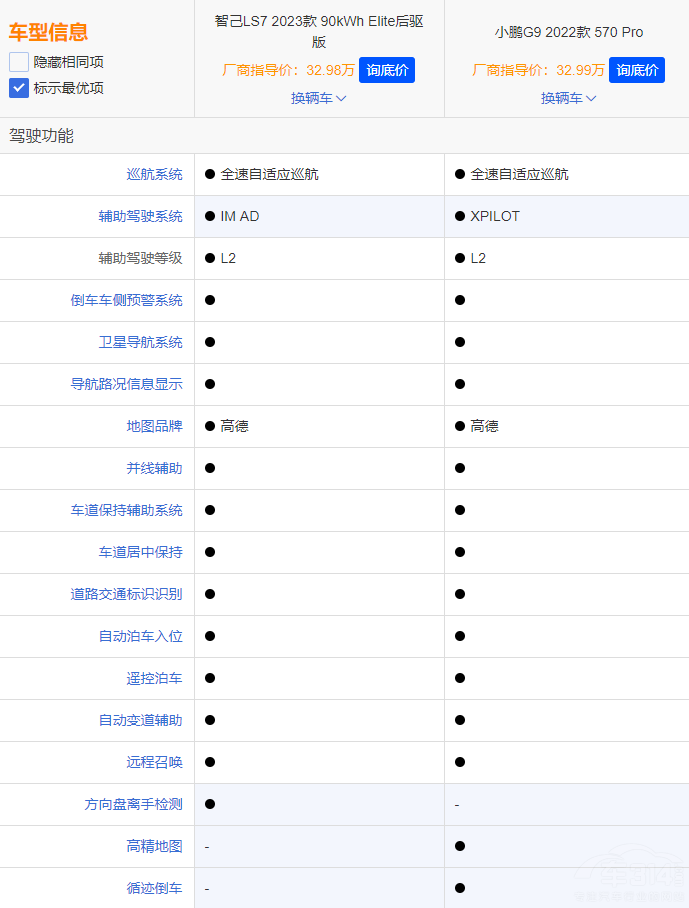
Task: Open the 循迹倒车 term link
Action: 154,888
